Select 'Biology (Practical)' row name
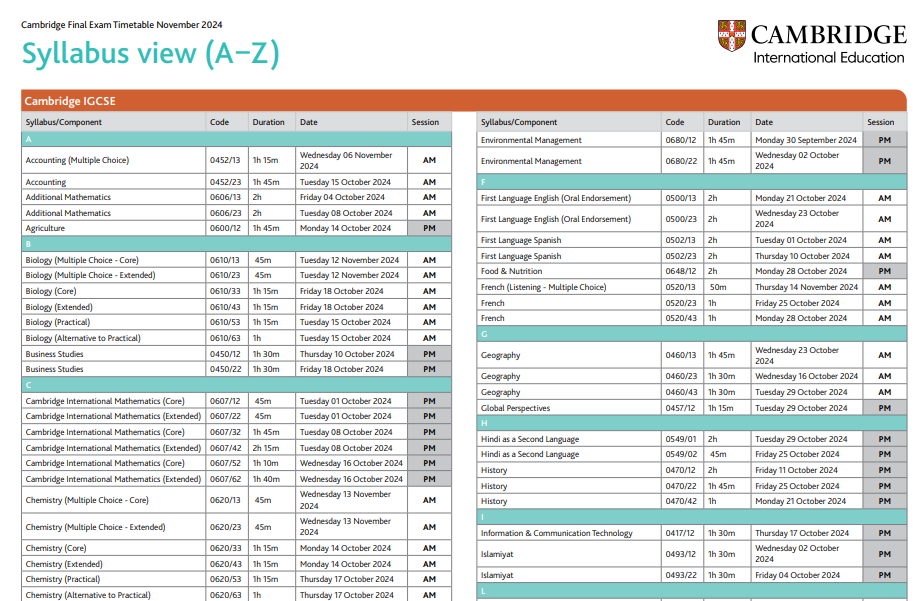The image size is (924, 601). click(58, 322)
